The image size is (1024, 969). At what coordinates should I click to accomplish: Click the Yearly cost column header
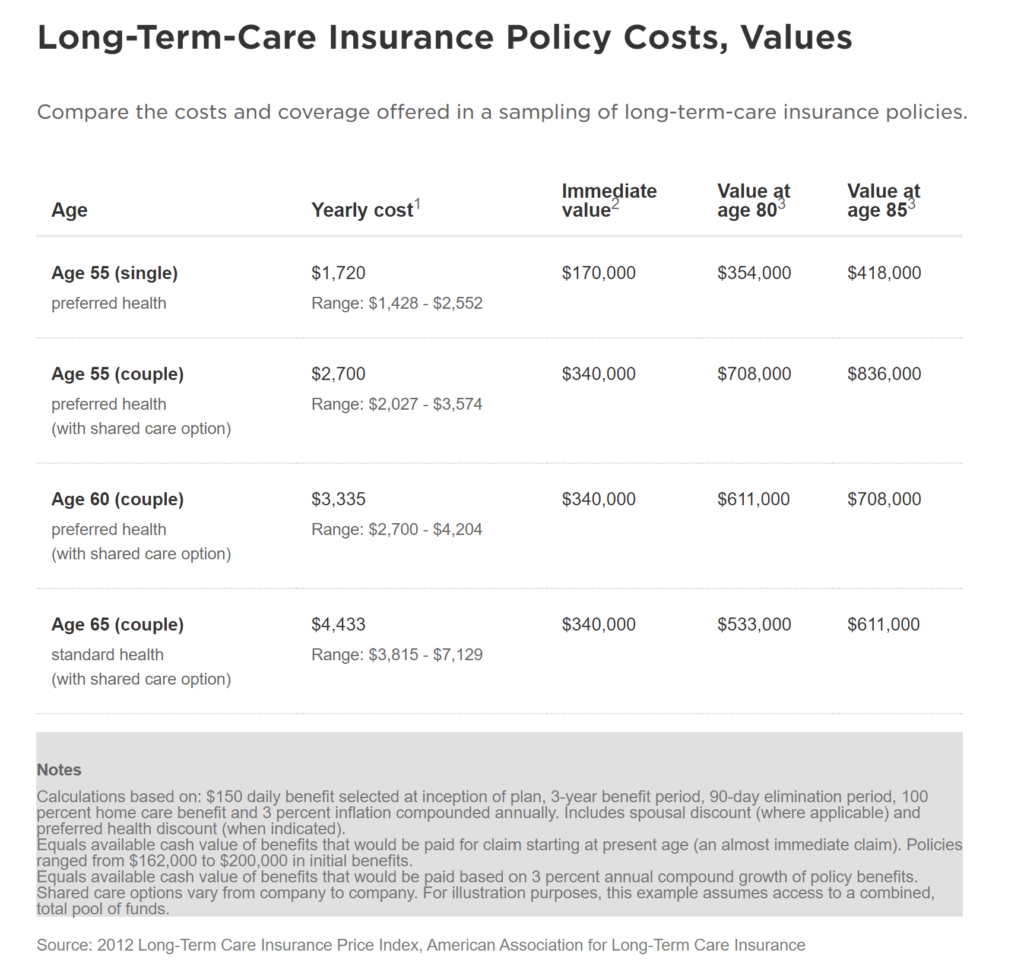pyautogui.click(x=366, y=210)
